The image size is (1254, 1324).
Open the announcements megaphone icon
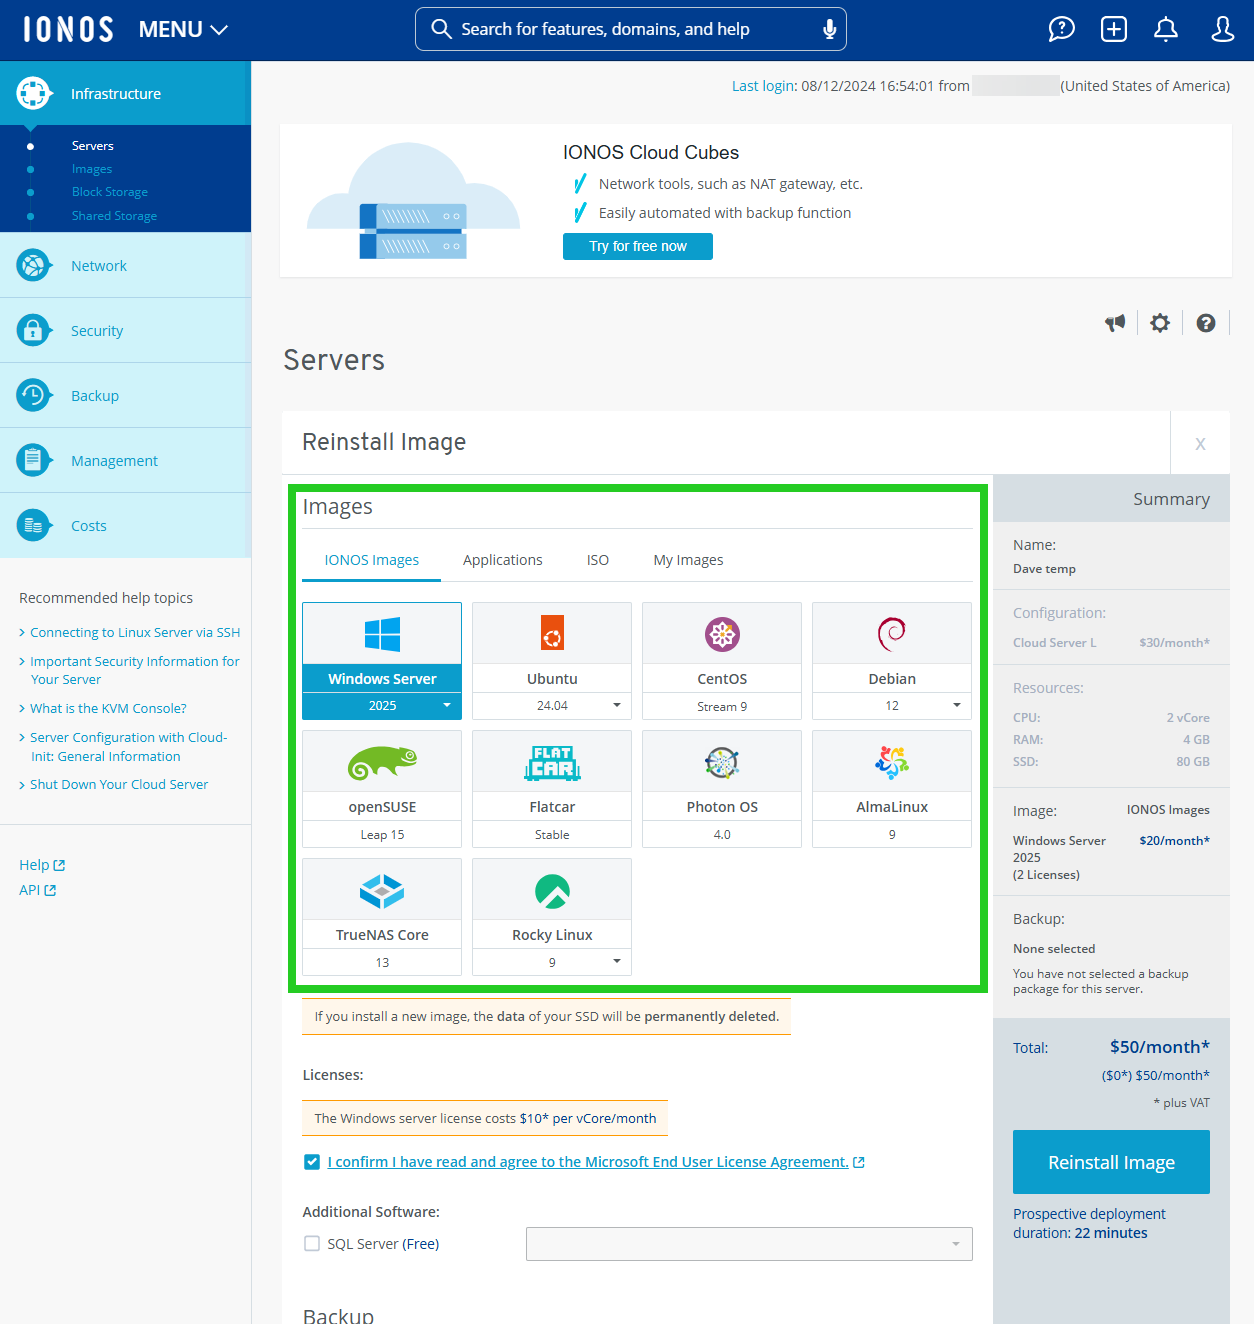click(1115, 323)
